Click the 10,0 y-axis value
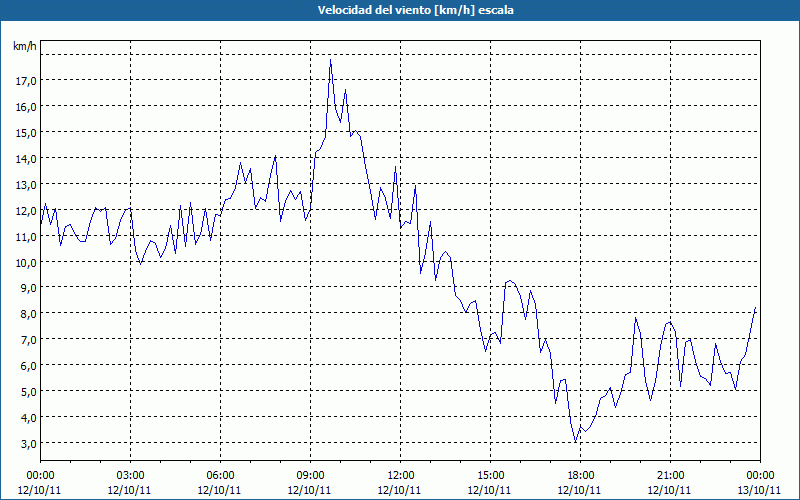The image size is (800, 500). click(26, 262)
